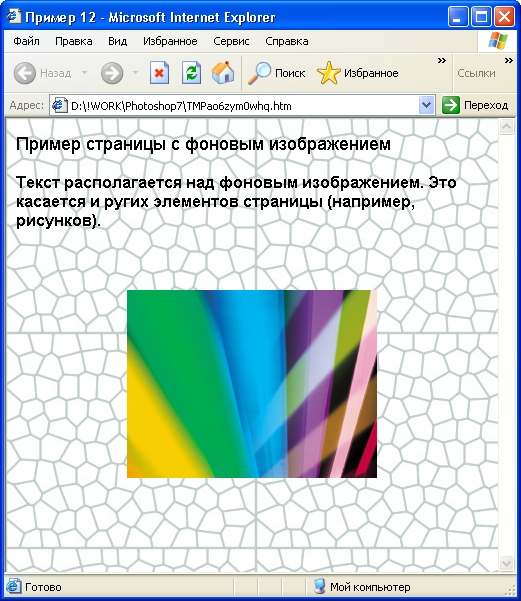This screenshot has width=521, height=601.
Task: Stop page loading with red X icon
Action: [159, 72]
